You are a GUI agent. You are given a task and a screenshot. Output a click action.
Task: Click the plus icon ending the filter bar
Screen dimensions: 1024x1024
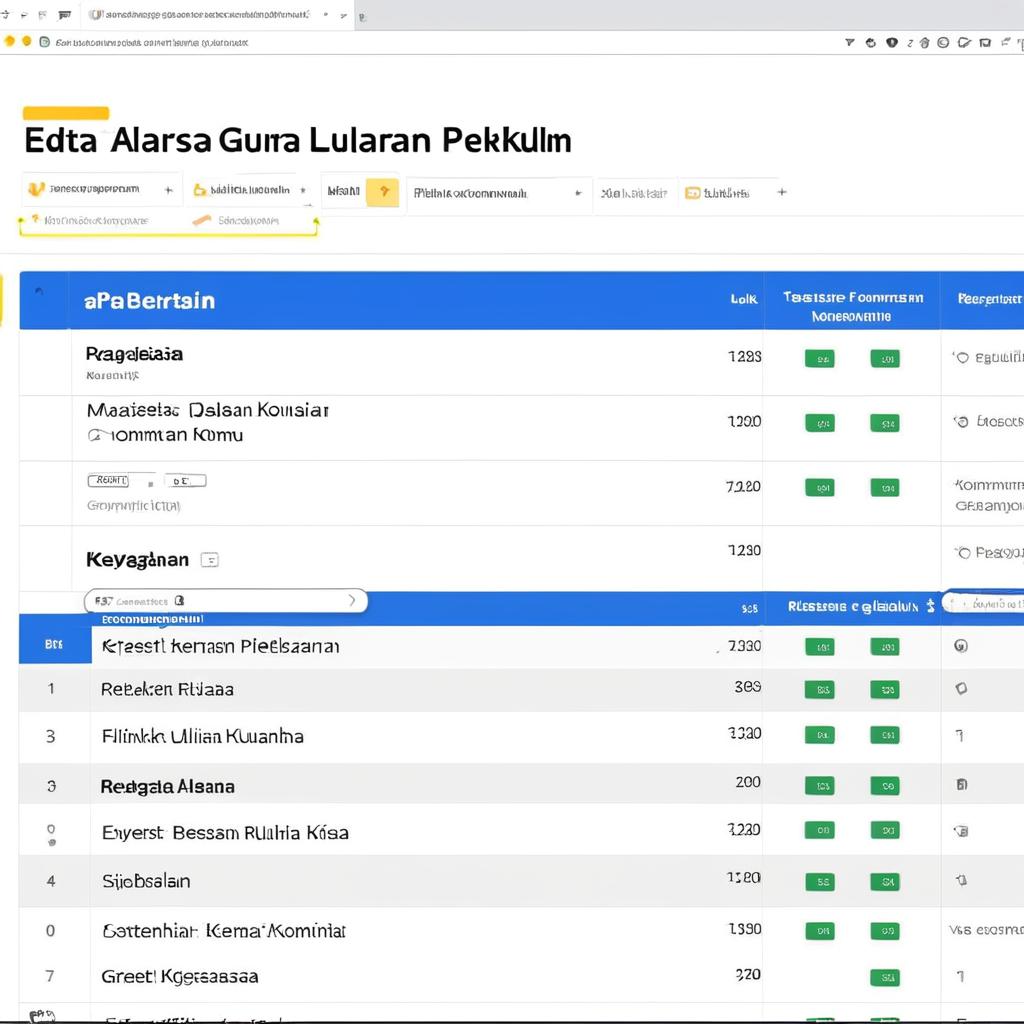click(x=782, y=192)
